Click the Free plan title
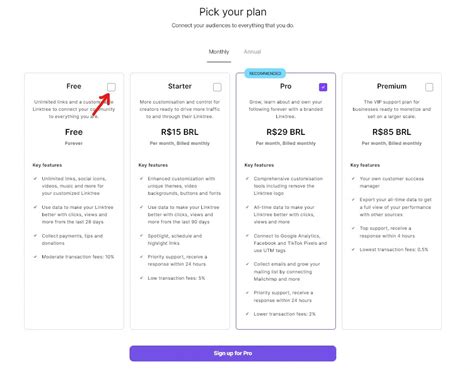Image resolution: width=474 pixels, height=371 pixels. (x=74, y=86)
